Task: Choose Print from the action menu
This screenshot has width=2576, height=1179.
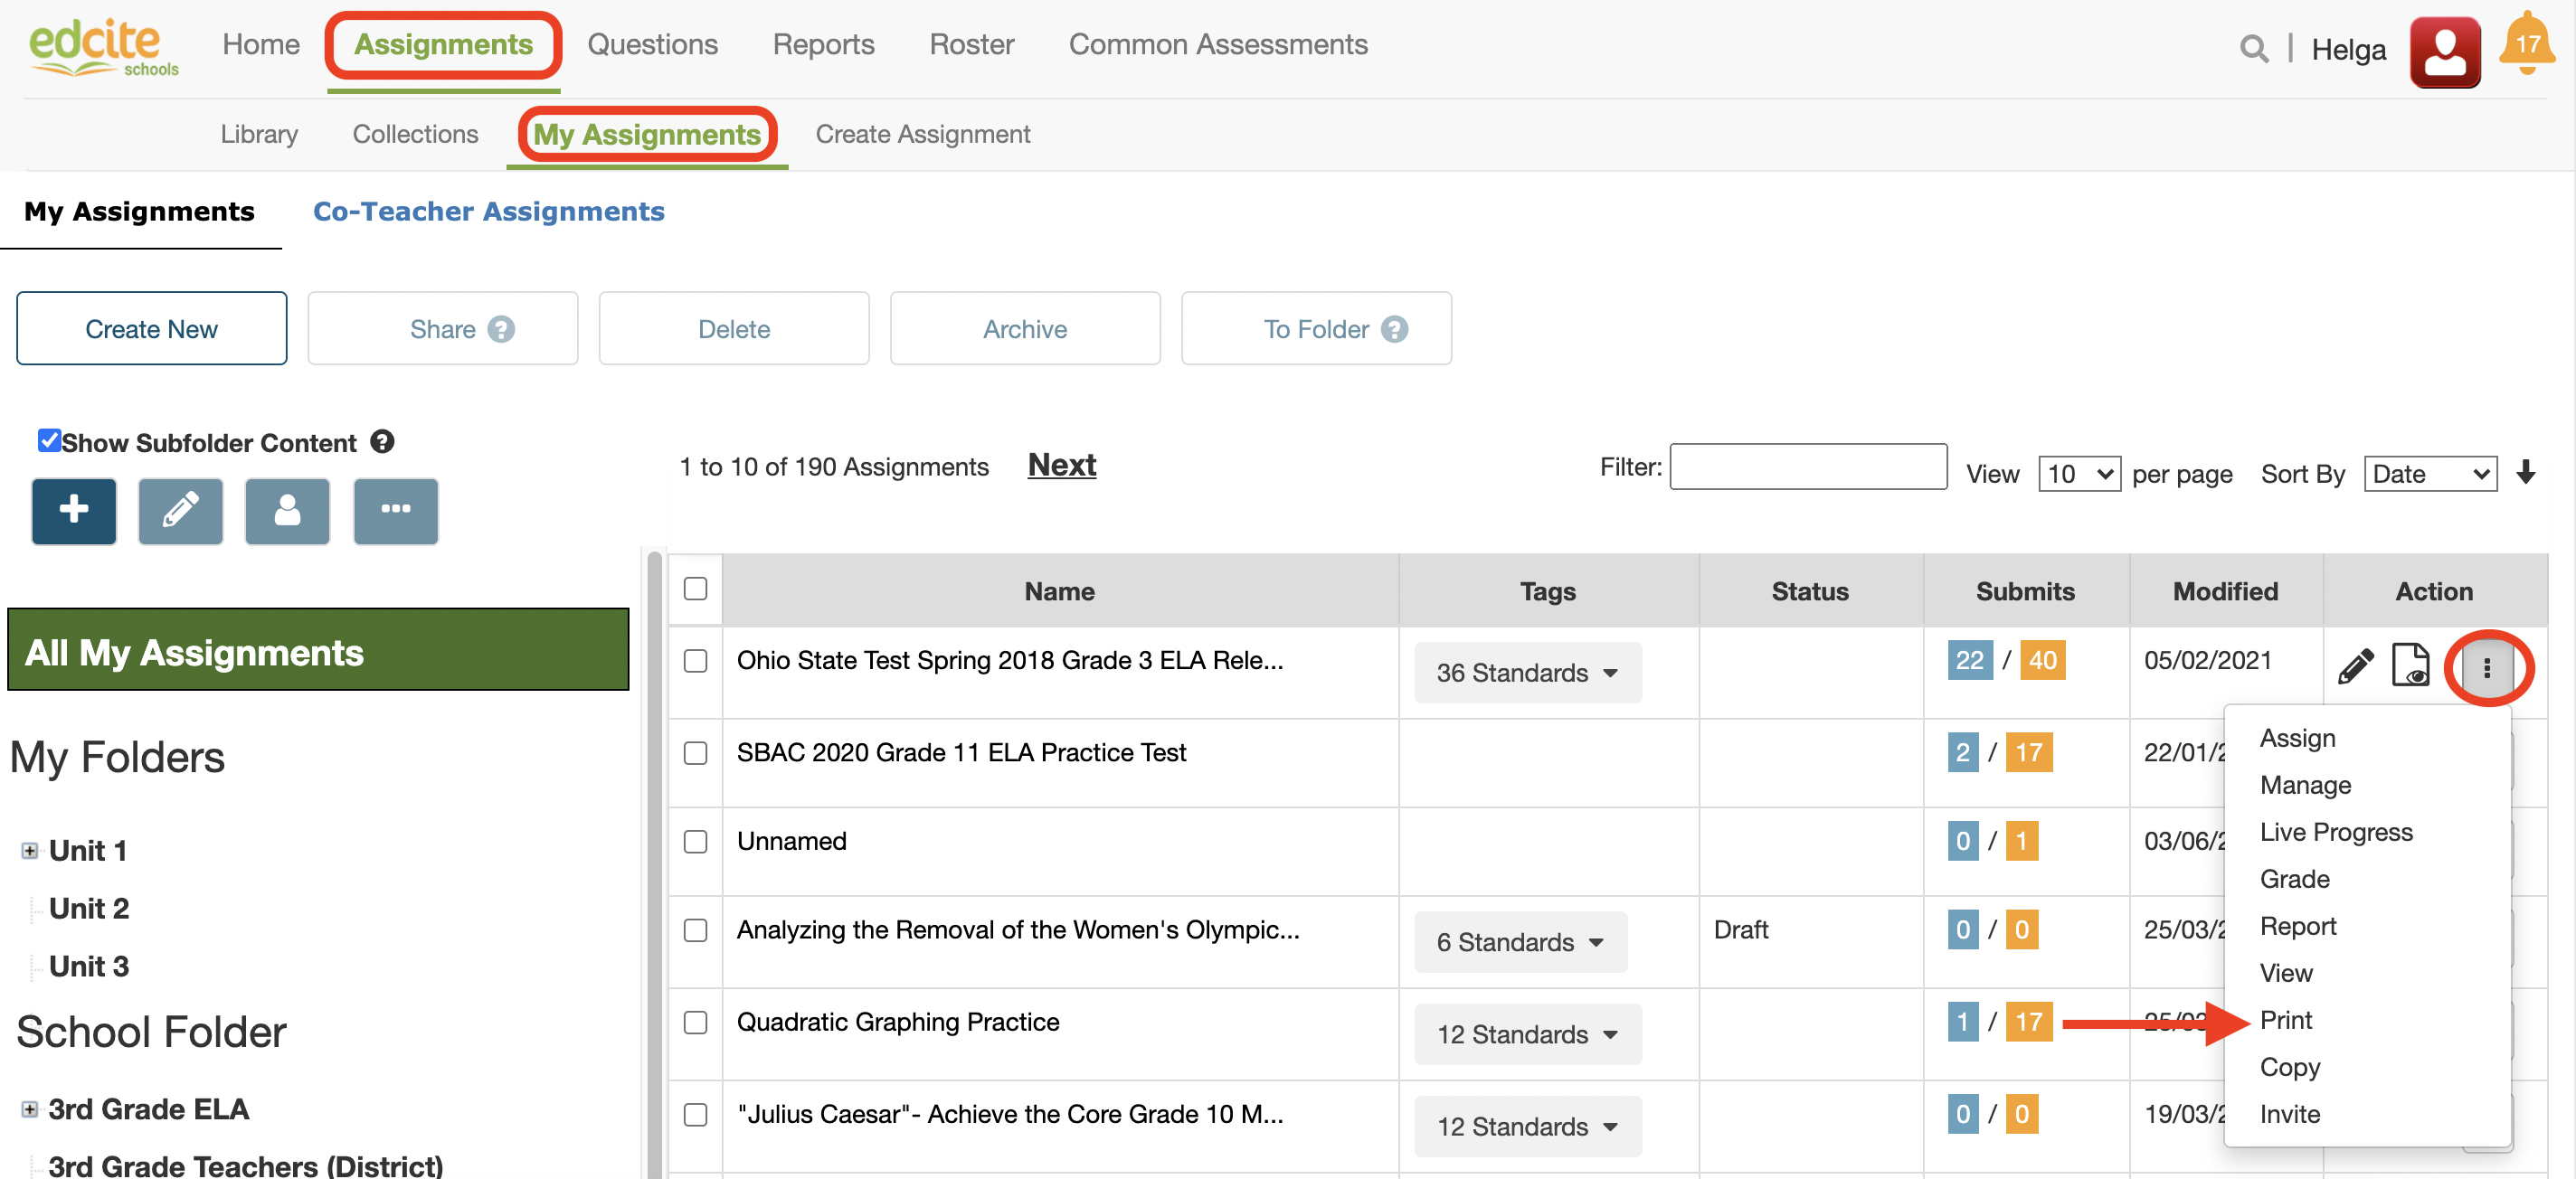Action: [x=2285, y=1020]
